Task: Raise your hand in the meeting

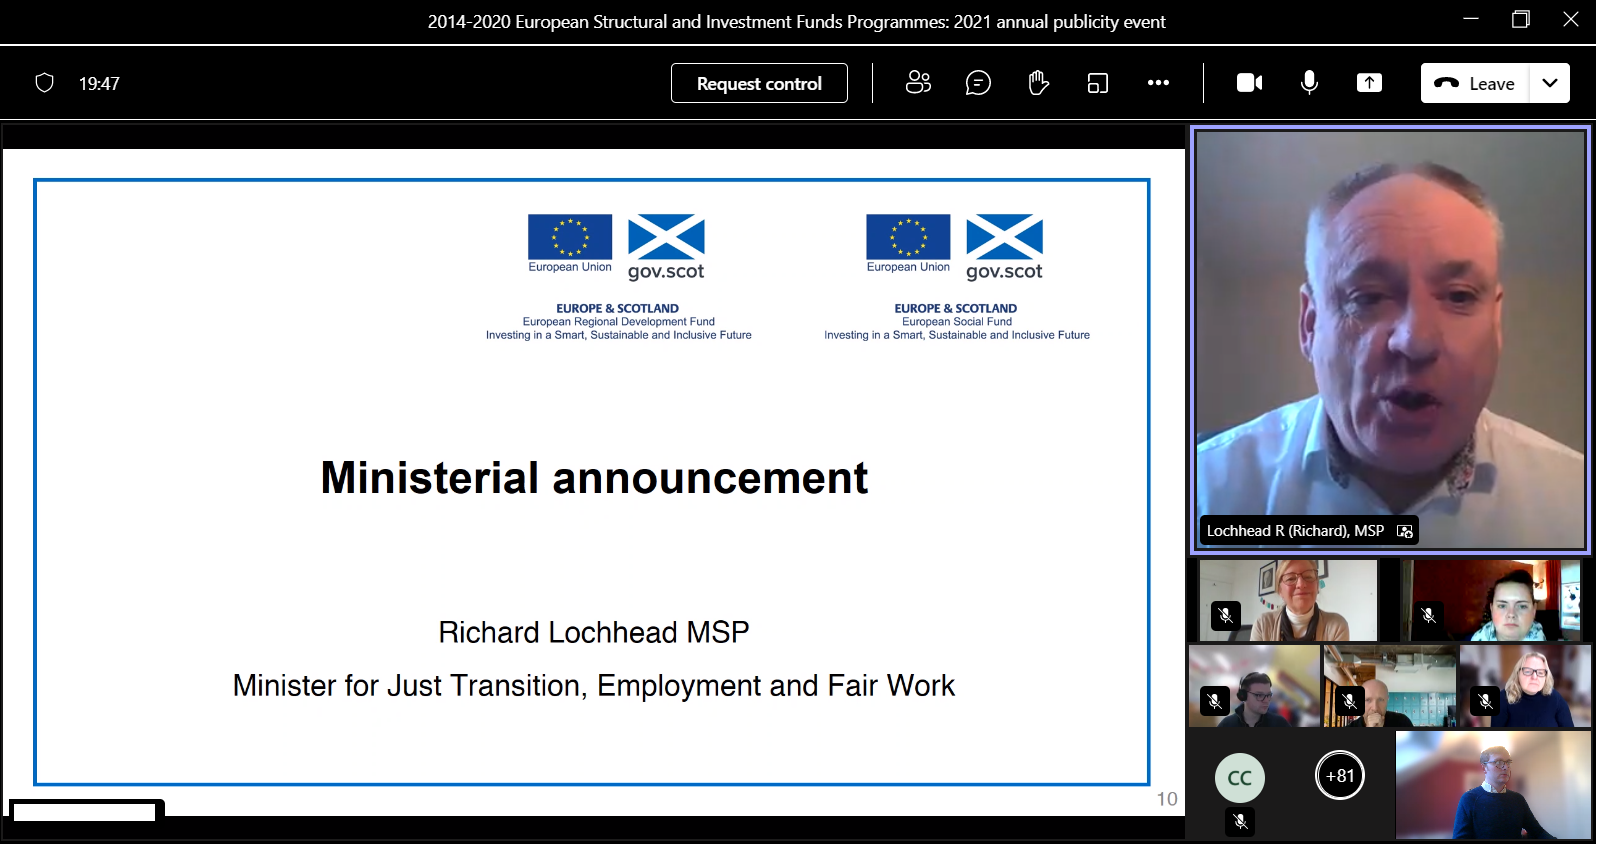Action: 1038,83
